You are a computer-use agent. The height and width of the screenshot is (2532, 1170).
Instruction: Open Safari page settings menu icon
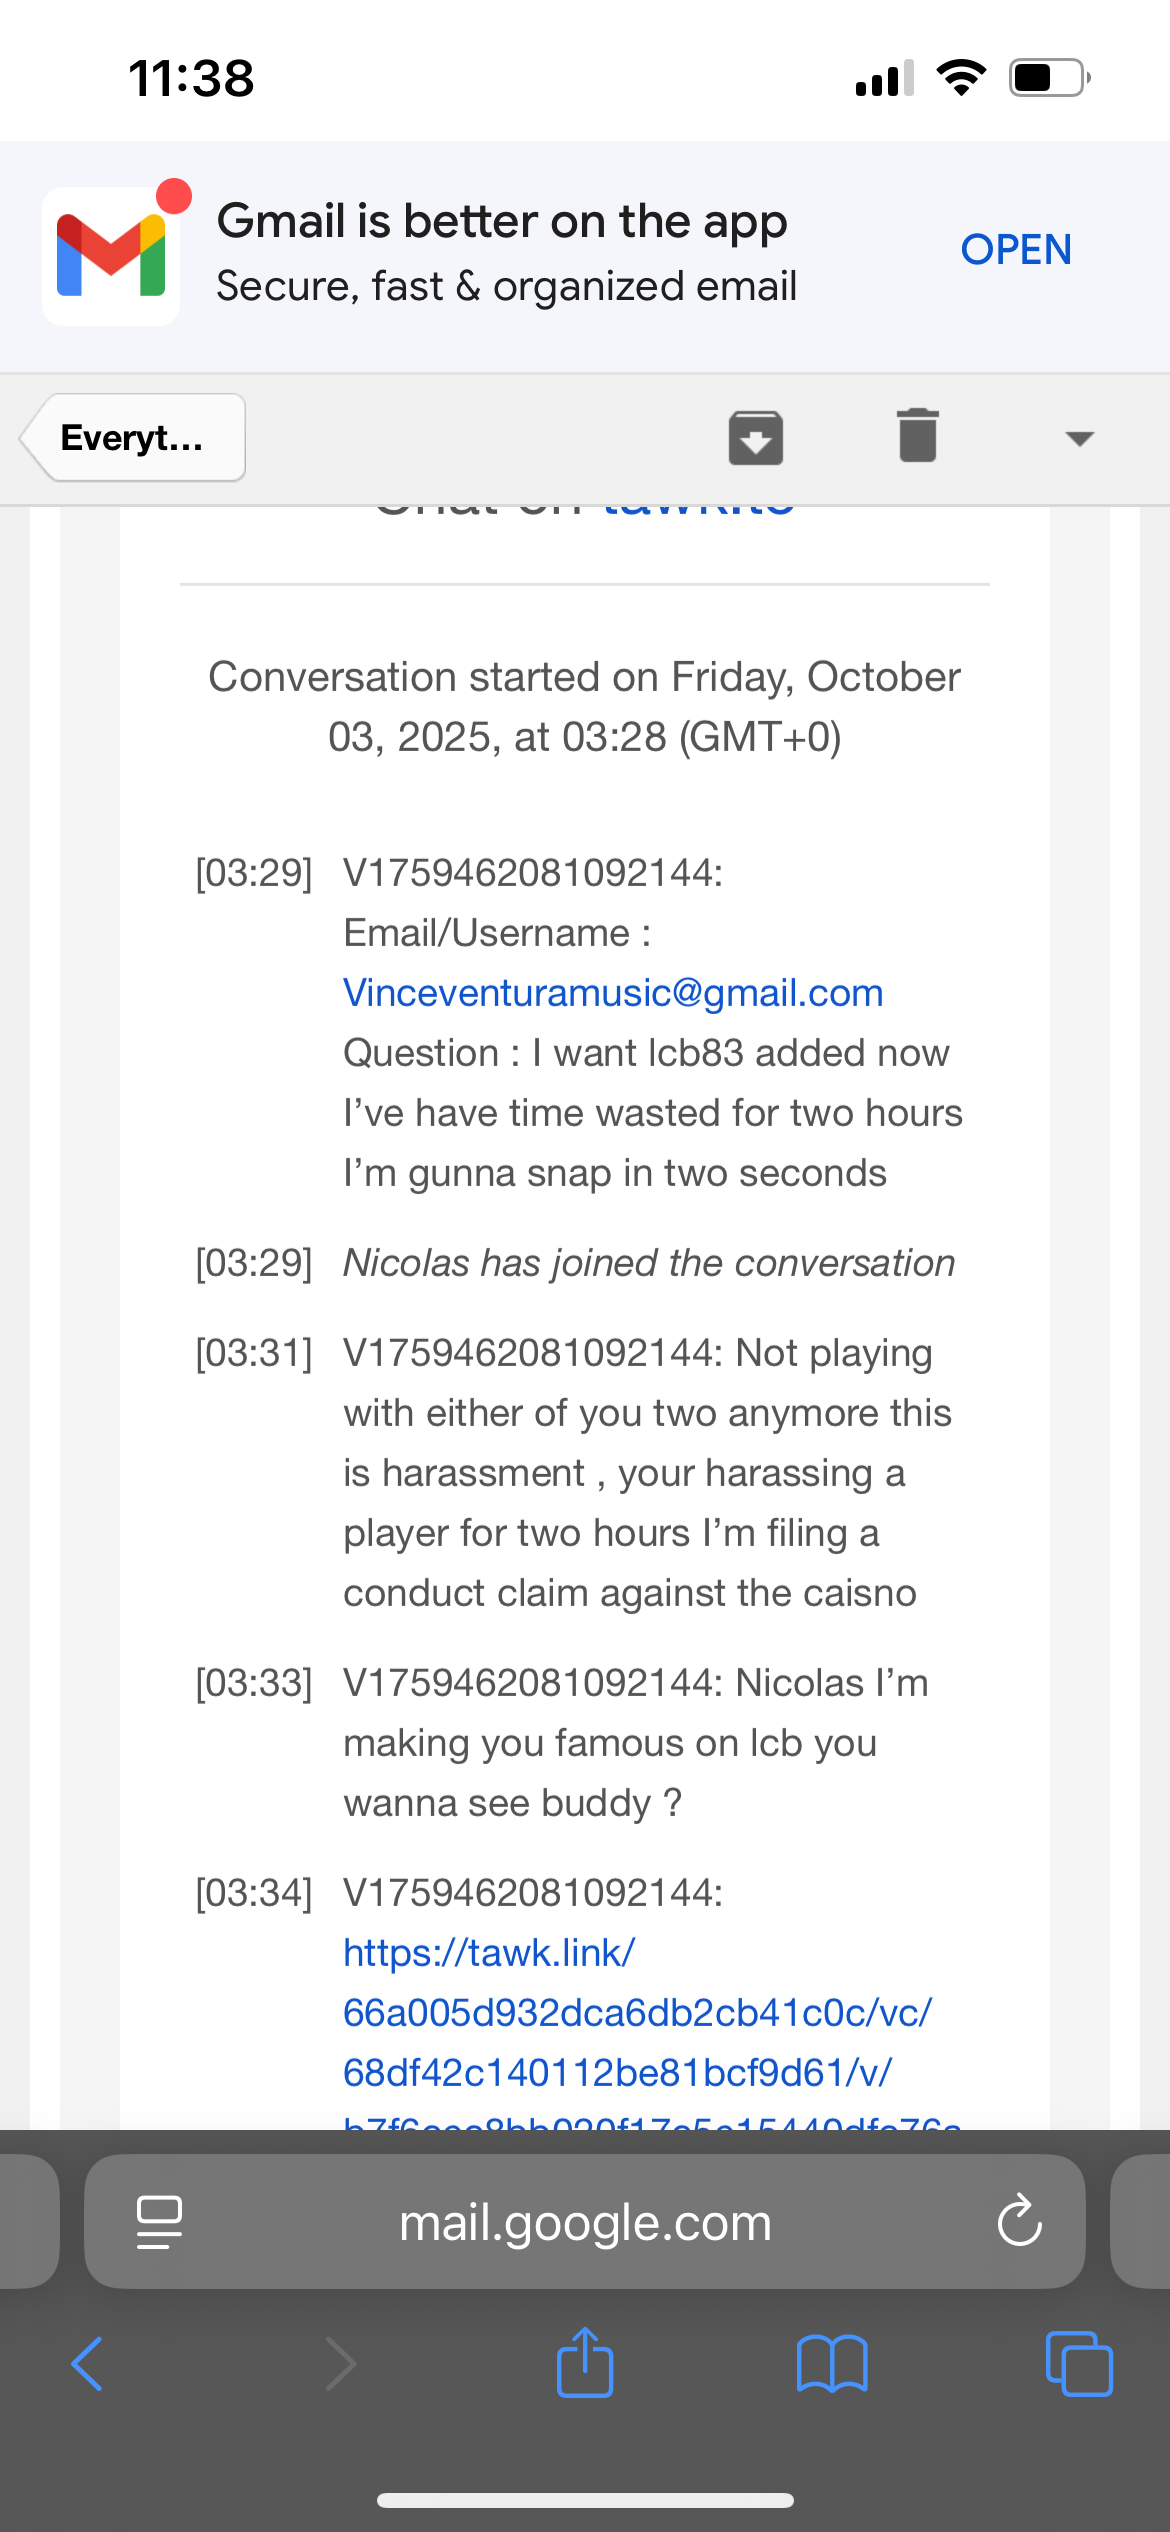(159, 2221)
